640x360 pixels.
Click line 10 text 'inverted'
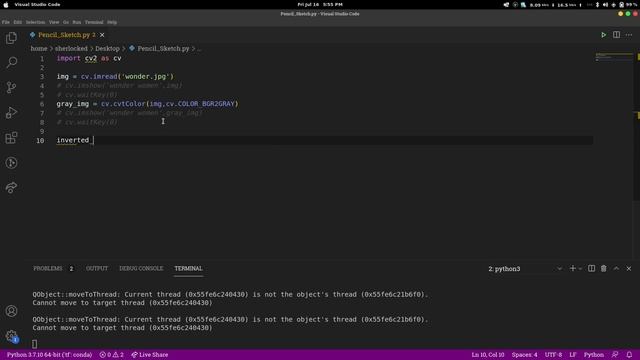[73, 140]
